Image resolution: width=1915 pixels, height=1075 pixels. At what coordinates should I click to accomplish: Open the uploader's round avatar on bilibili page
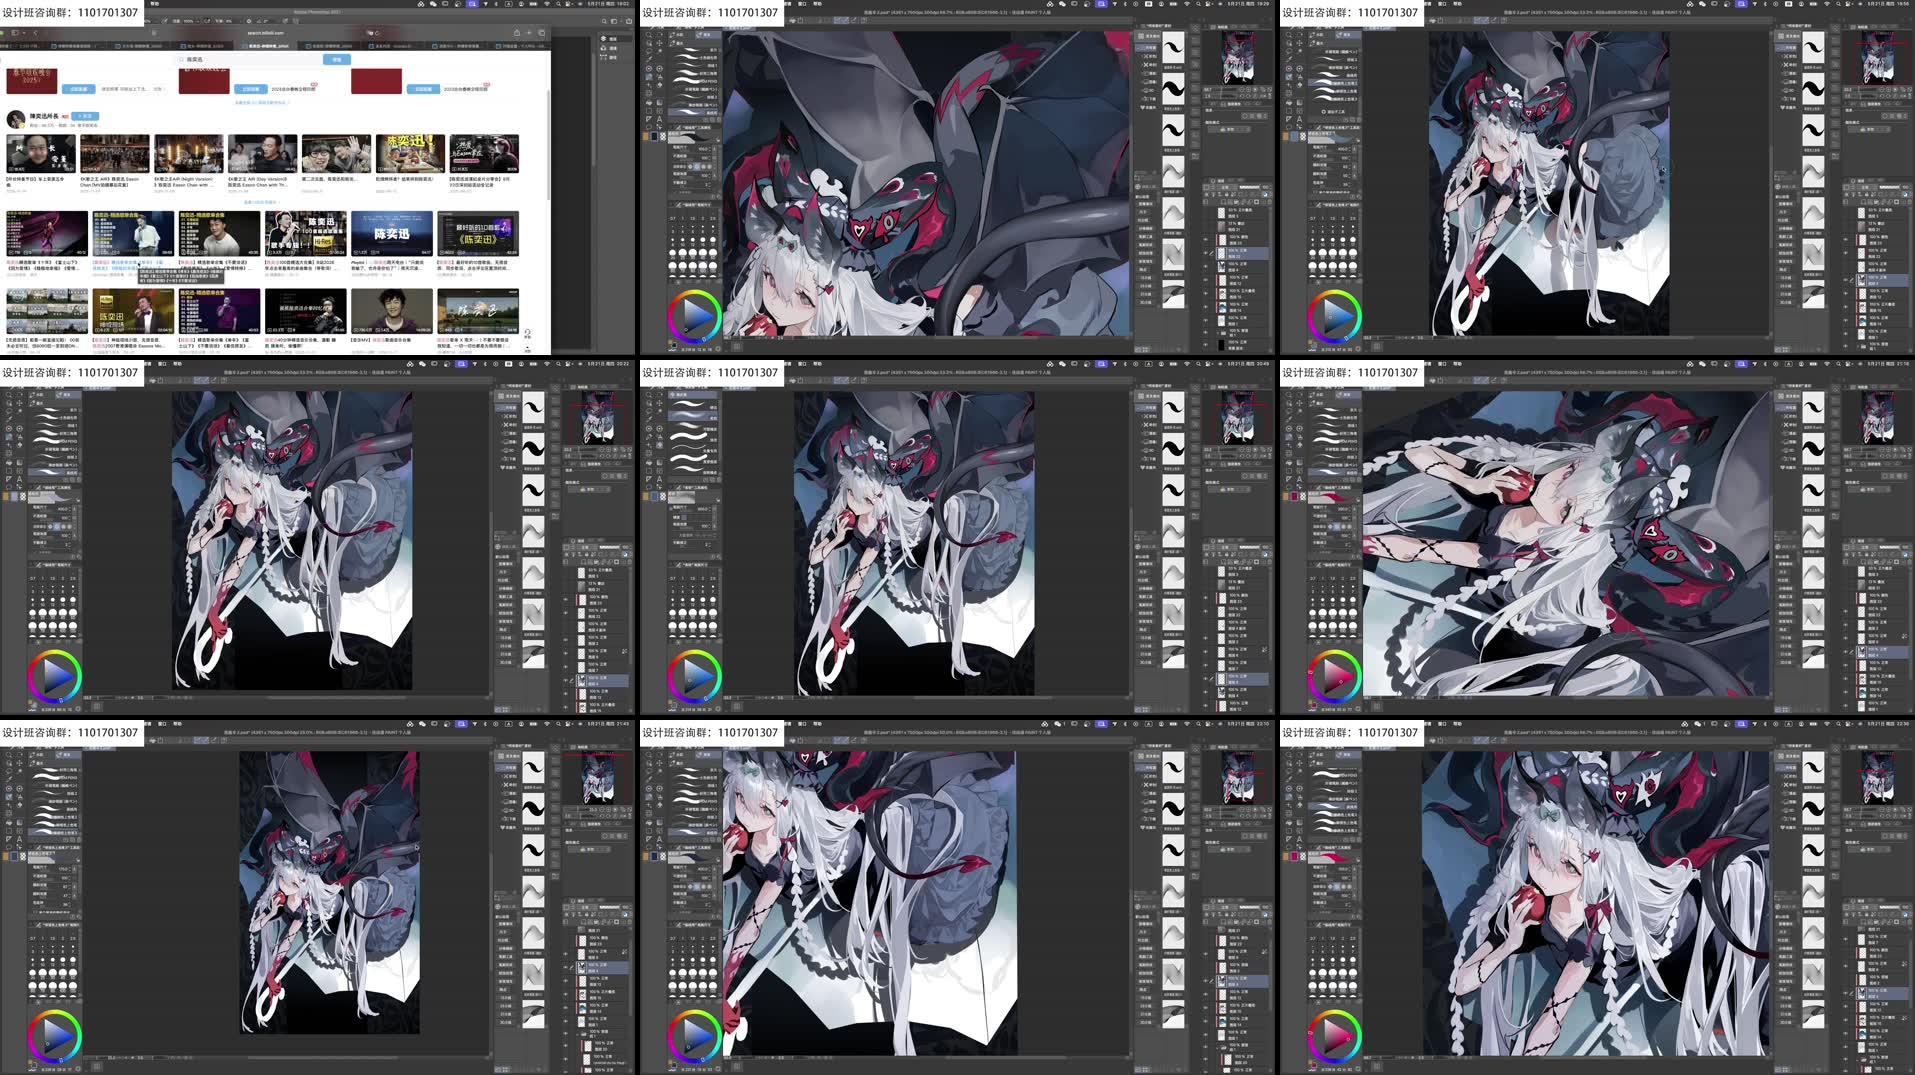[x=16, y=119]
